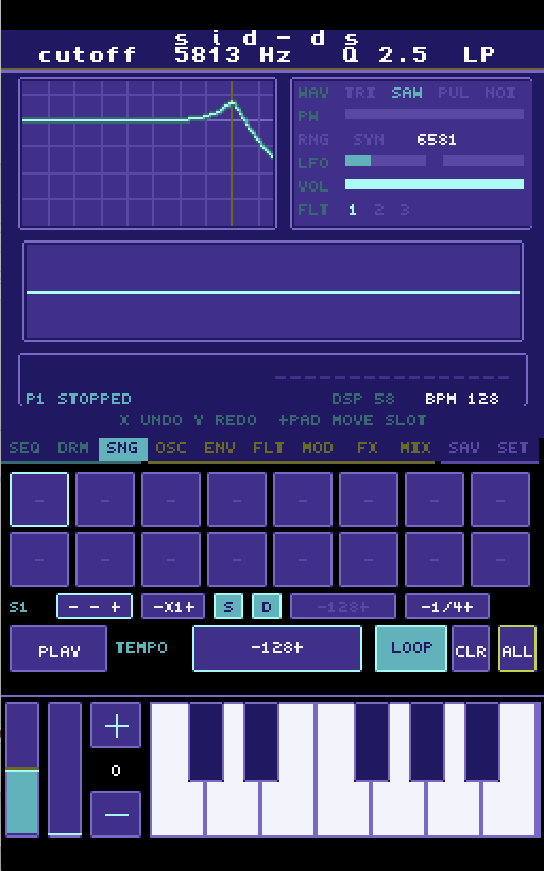544x871 pixels.
Task: Switch to the OSC tab
Action: coord(171,448)
